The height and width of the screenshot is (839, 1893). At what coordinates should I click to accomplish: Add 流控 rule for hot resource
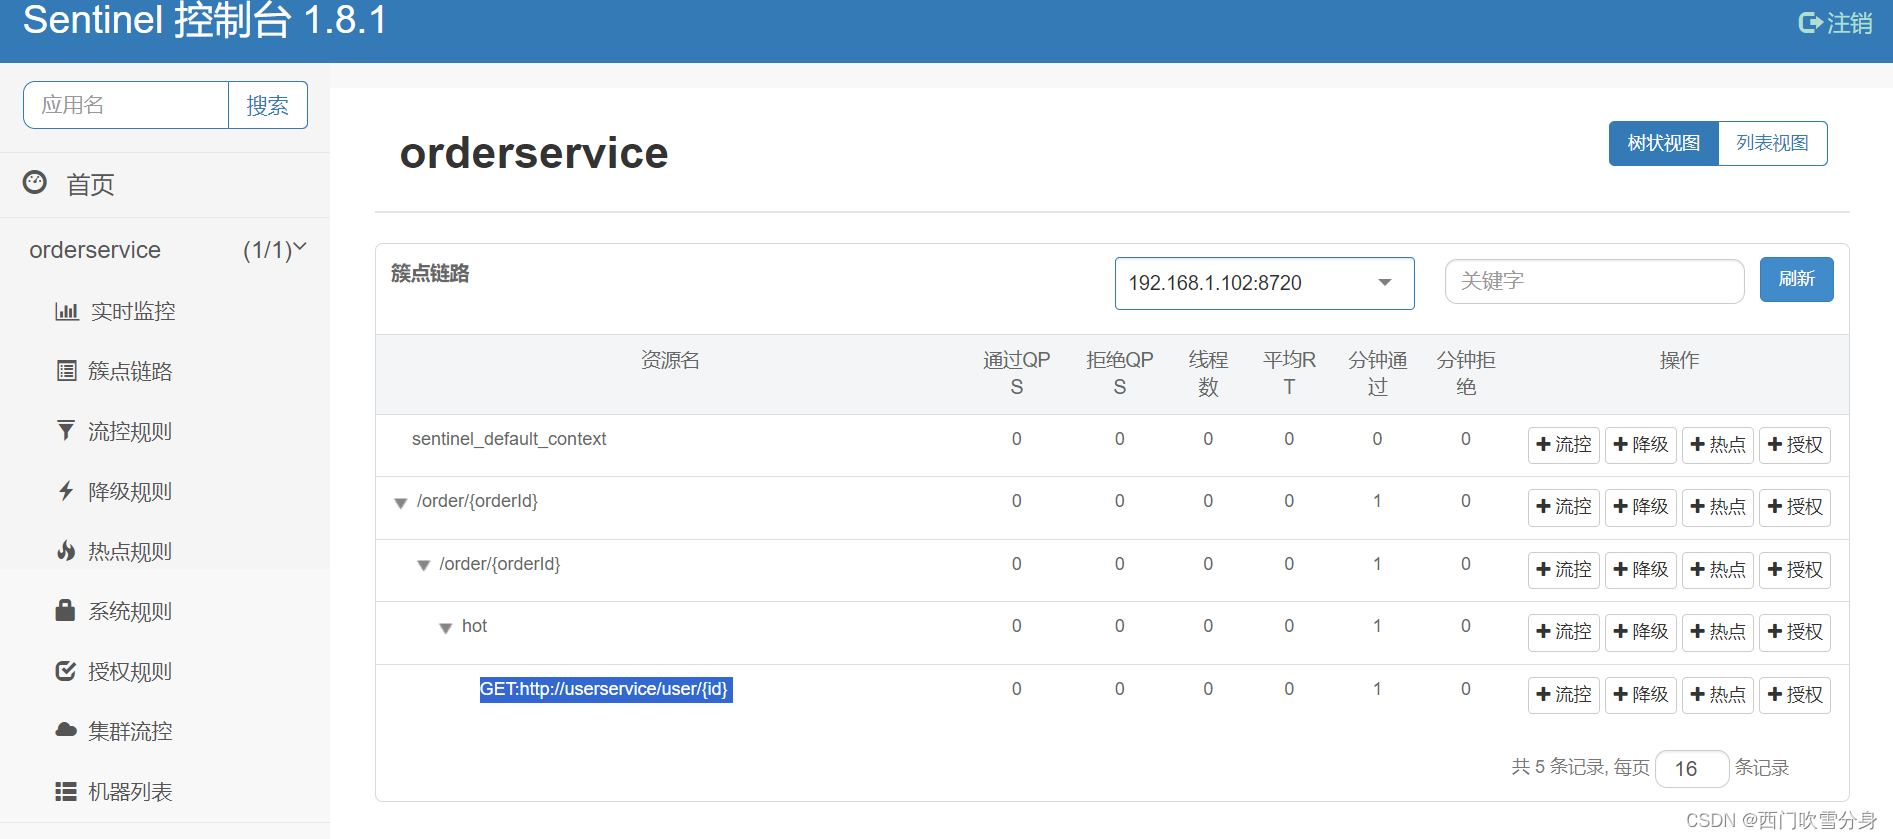coord(1563,632)
